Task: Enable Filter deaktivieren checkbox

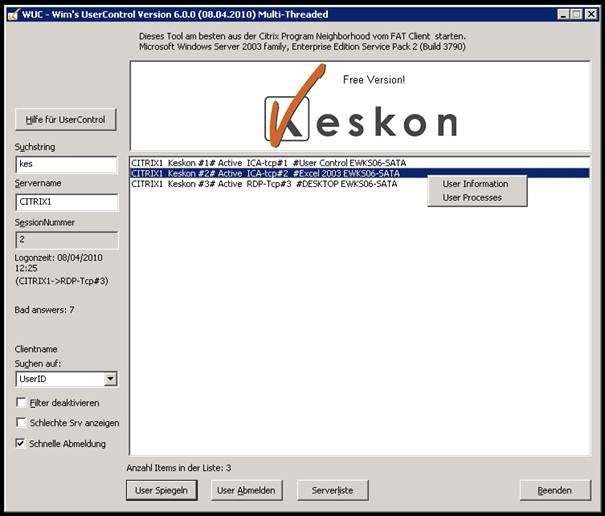Action: tap(21, 403)
